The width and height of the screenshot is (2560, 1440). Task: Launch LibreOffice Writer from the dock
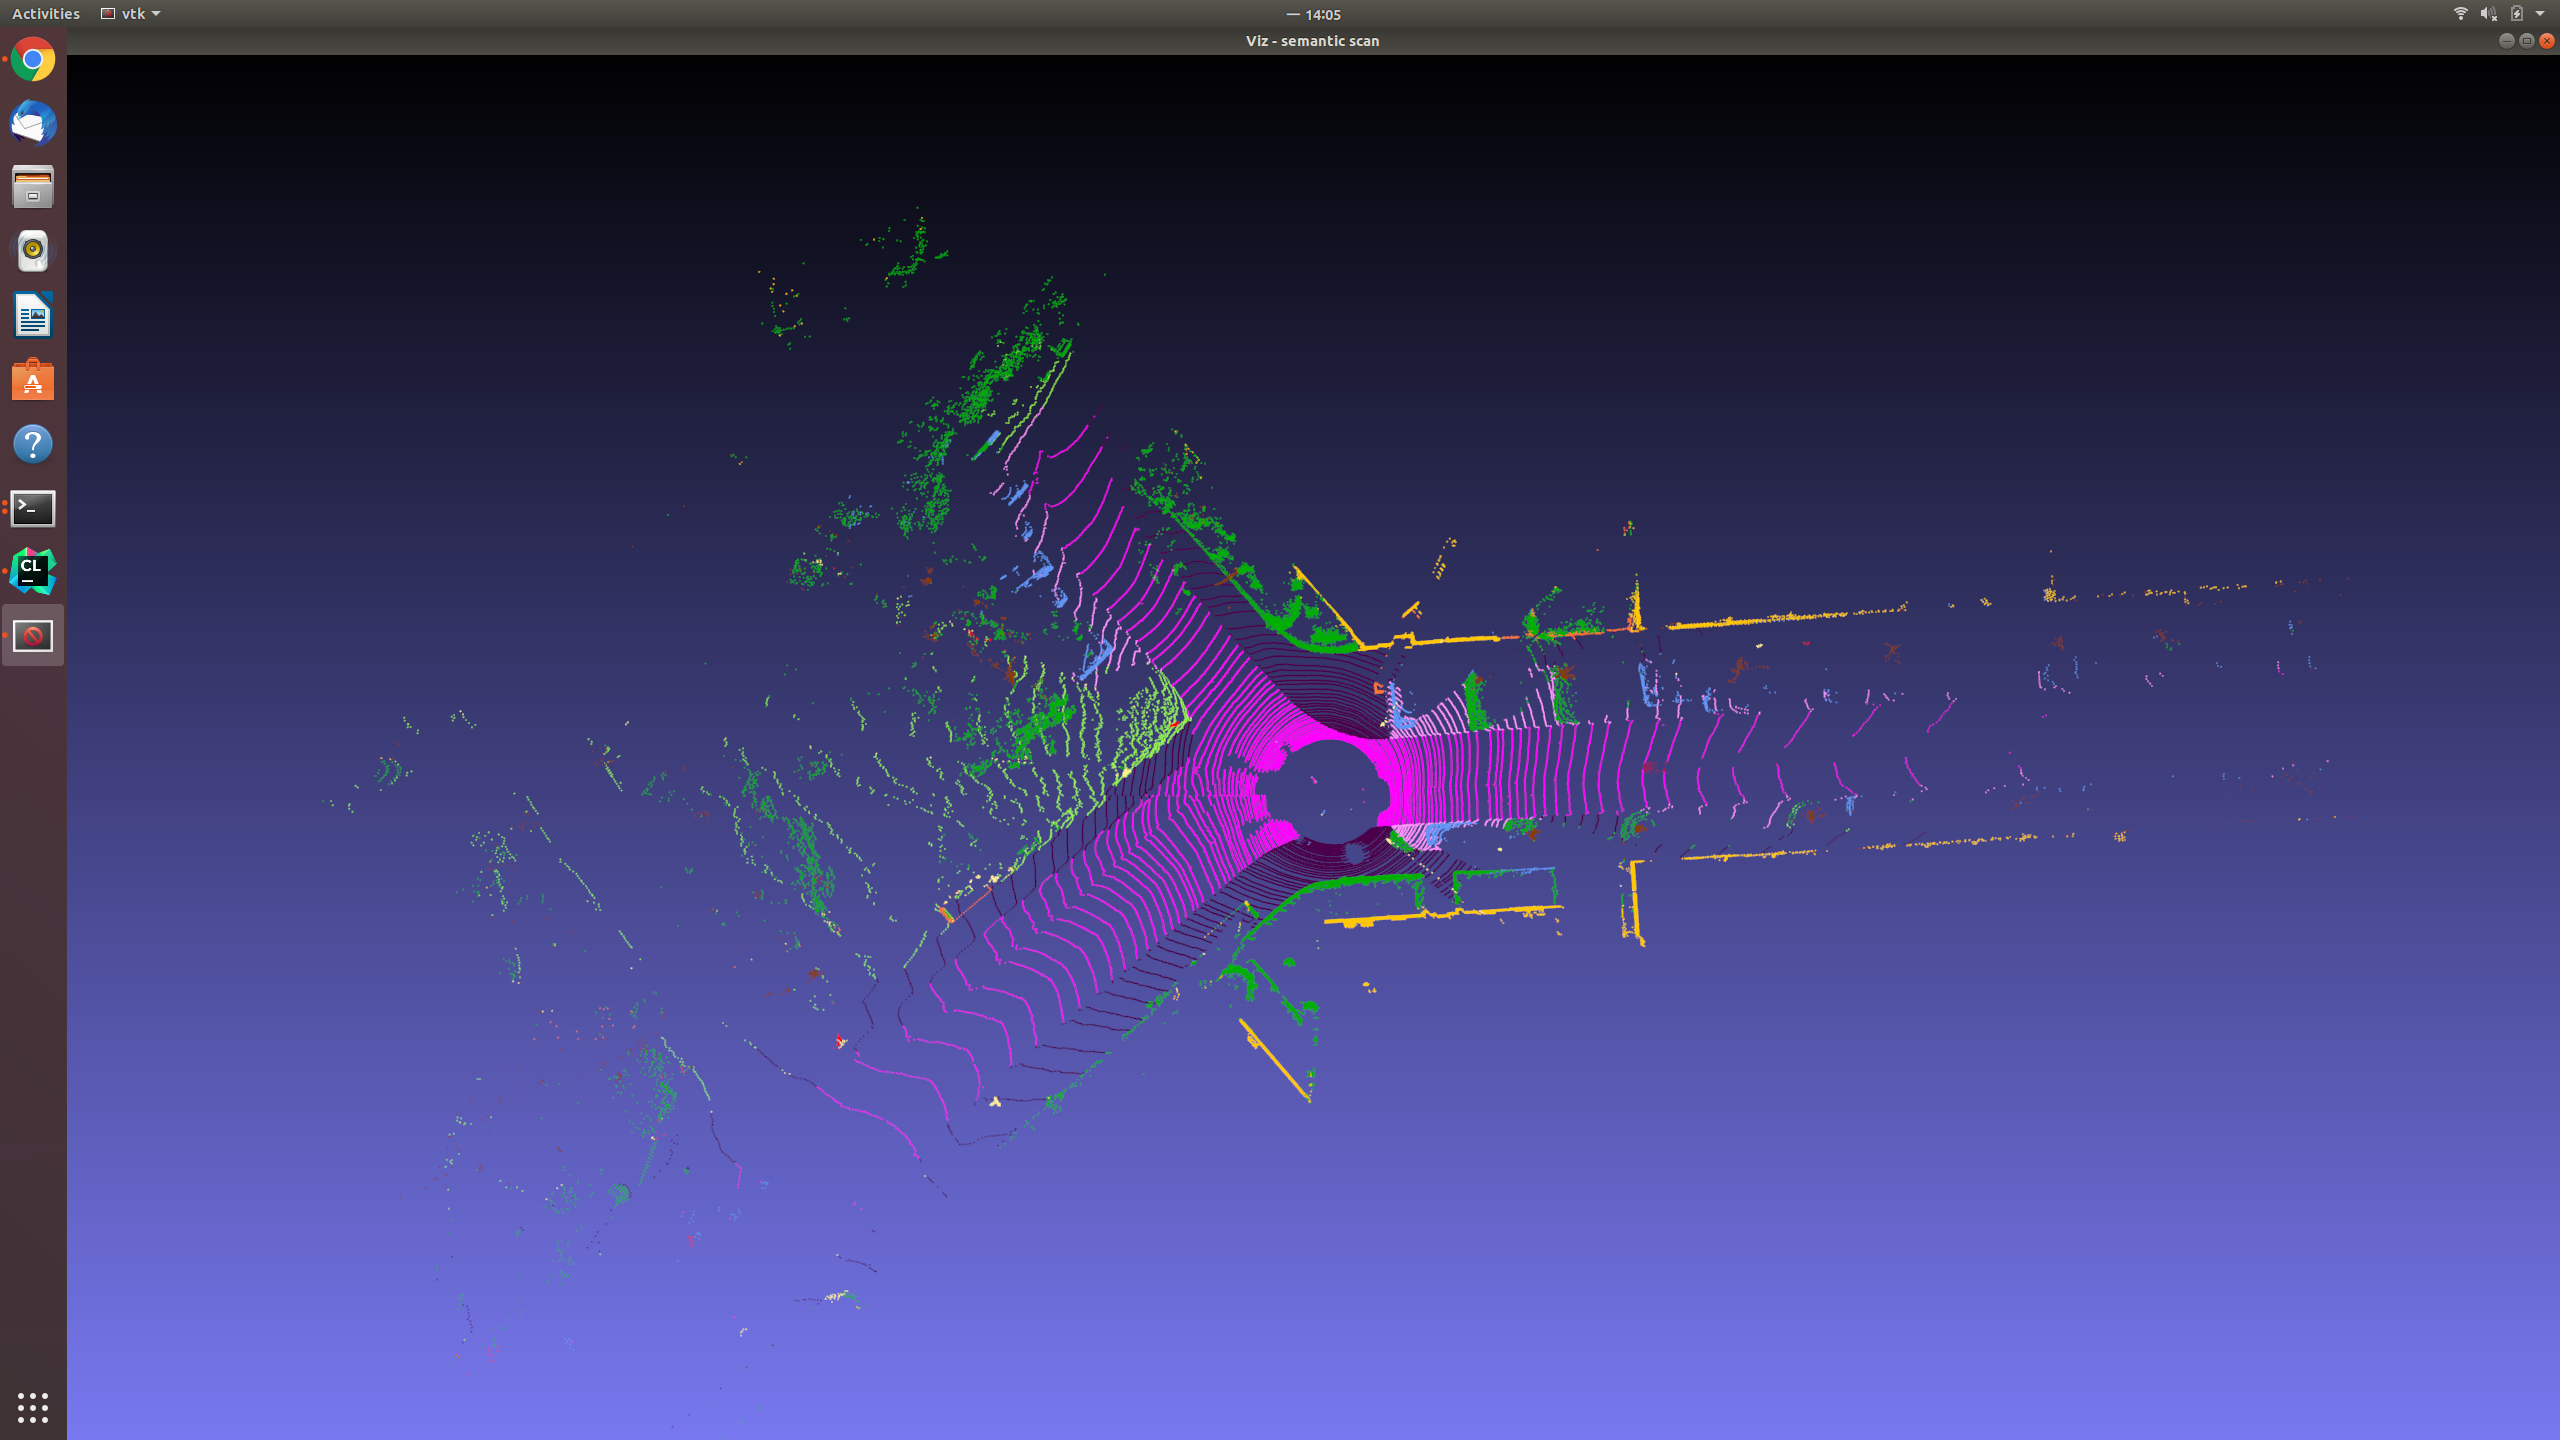[x=33, y=316]
